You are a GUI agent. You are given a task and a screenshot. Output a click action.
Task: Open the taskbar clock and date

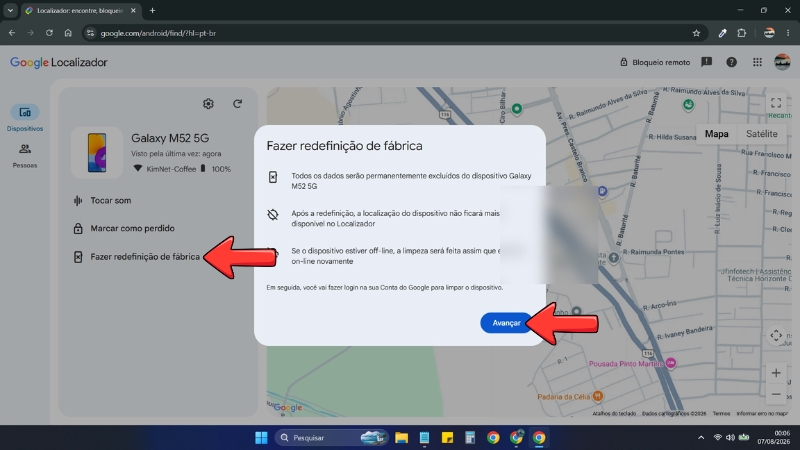(x=773, y=438)
